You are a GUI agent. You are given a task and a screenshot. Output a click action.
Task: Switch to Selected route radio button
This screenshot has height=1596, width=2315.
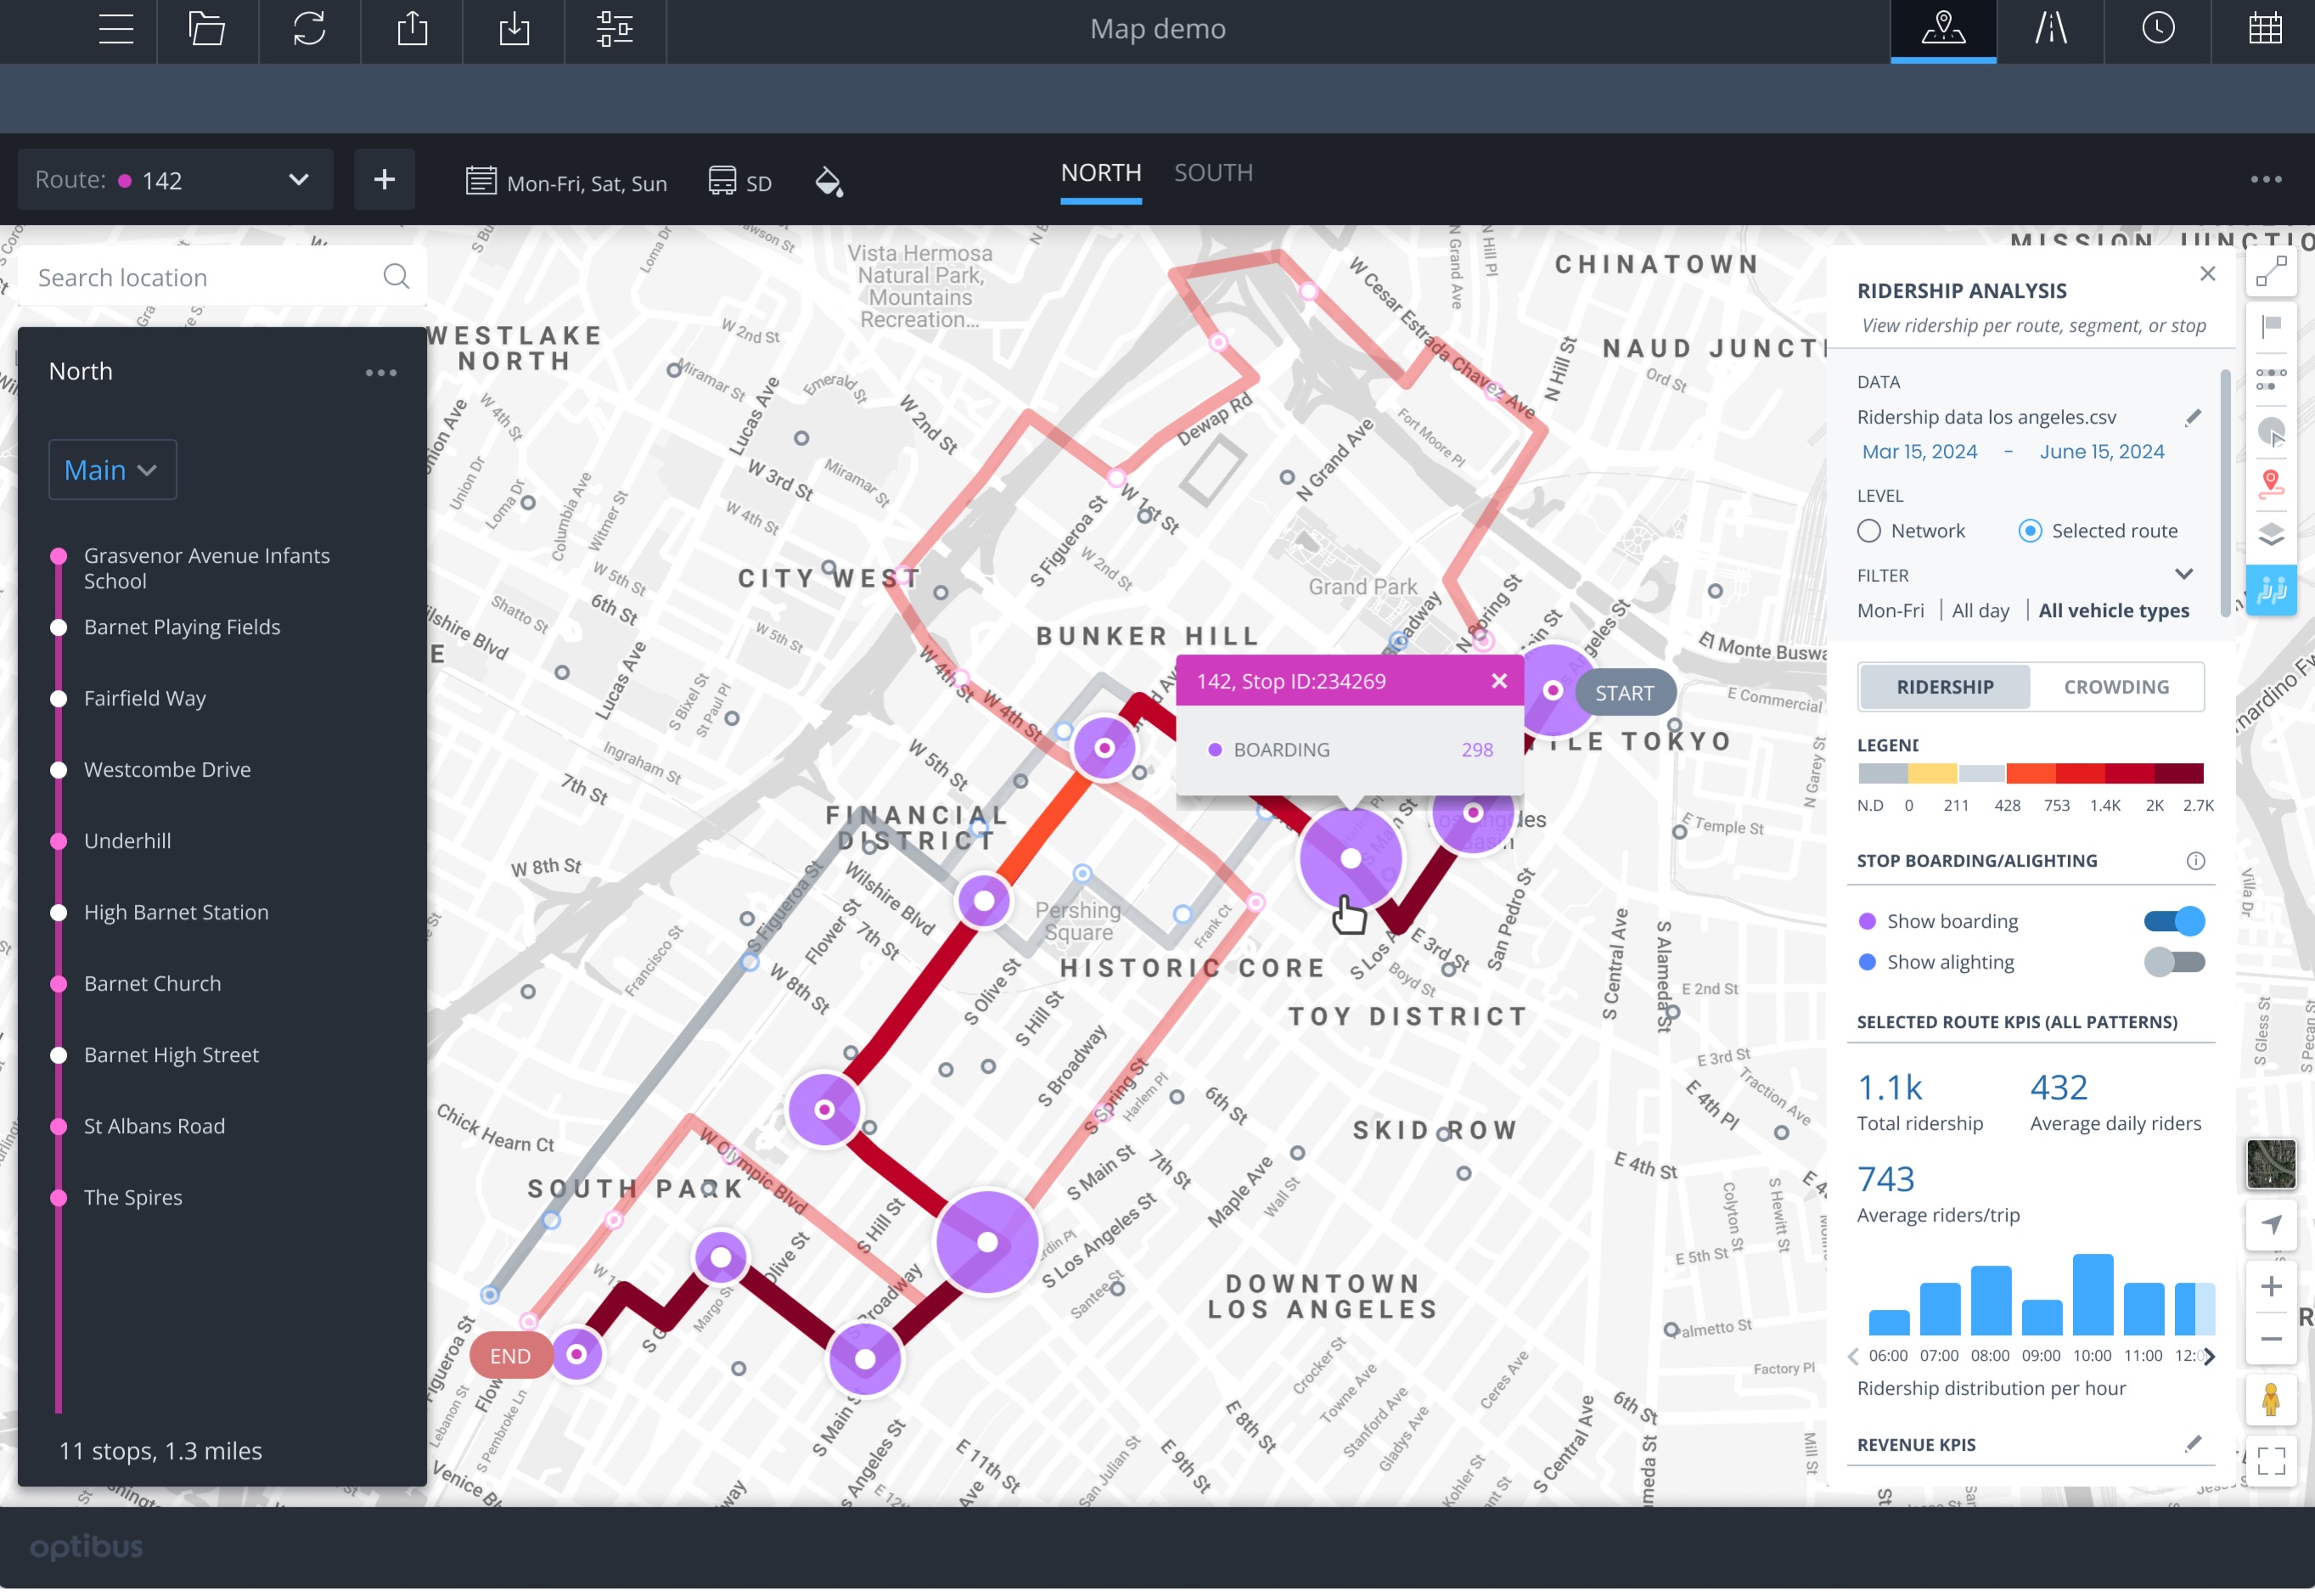pyautogui.click(x=2031, y=531)
